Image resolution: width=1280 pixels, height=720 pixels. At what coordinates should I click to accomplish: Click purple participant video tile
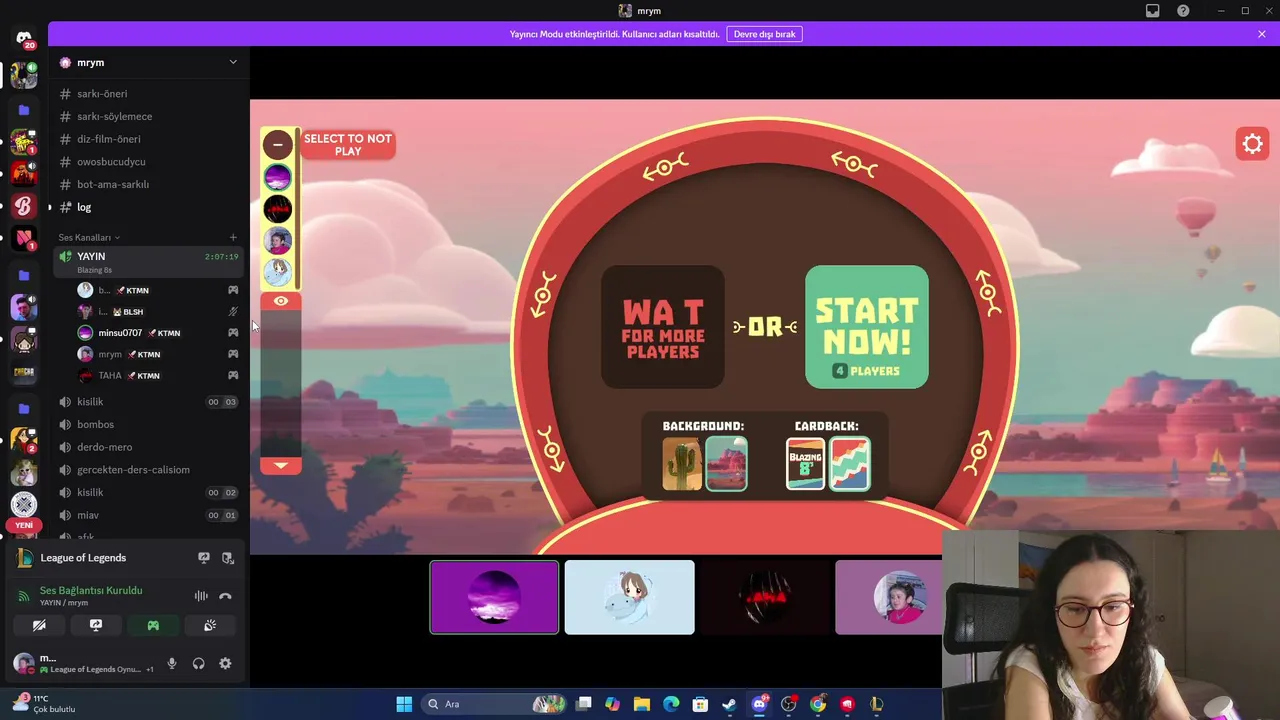coord(494,597)
